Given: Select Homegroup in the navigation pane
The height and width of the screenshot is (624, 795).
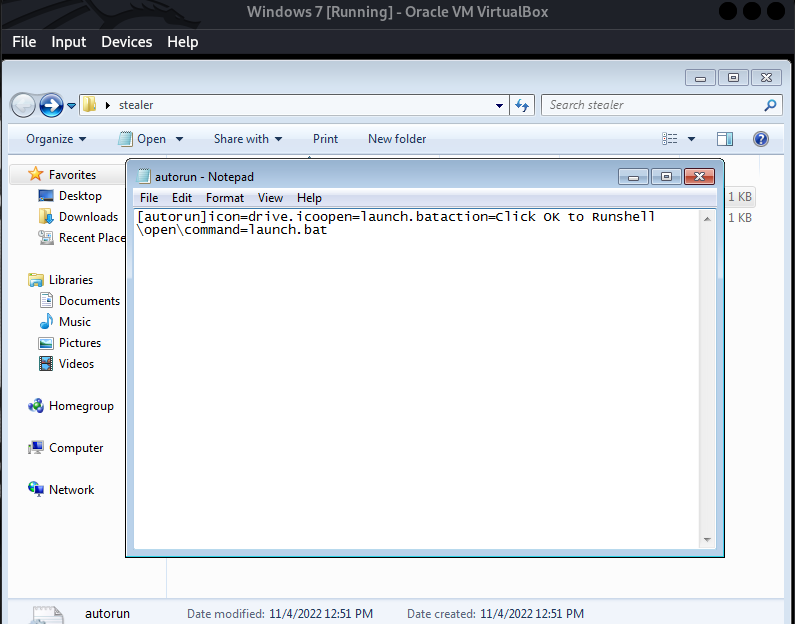Looking at the screenshot, I should 81,406.
